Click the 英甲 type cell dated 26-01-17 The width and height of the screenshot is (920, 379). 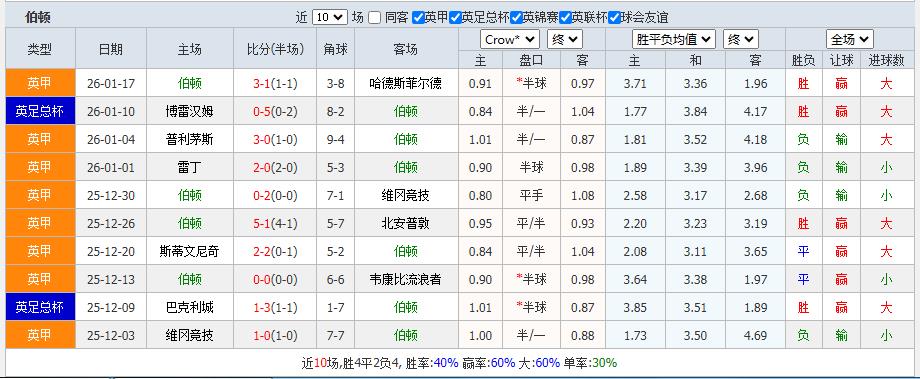click(x=40, y=83)
